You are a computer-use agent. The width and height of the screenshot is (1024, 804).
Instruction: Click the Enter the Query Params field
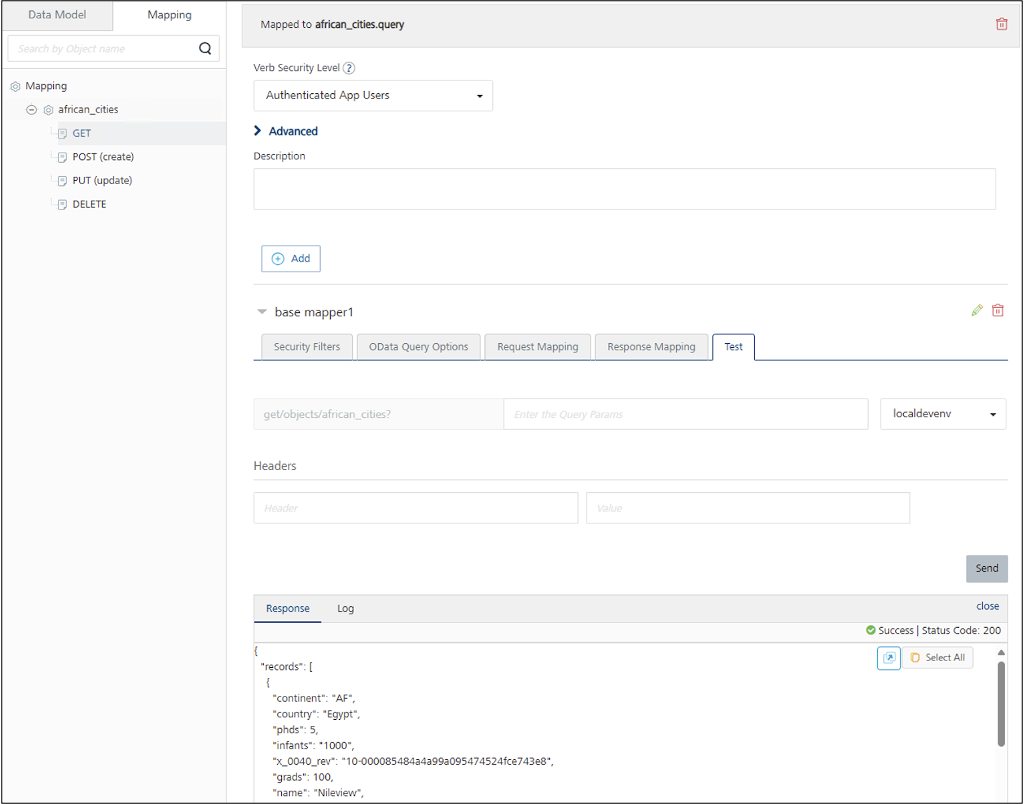[685, 414]
